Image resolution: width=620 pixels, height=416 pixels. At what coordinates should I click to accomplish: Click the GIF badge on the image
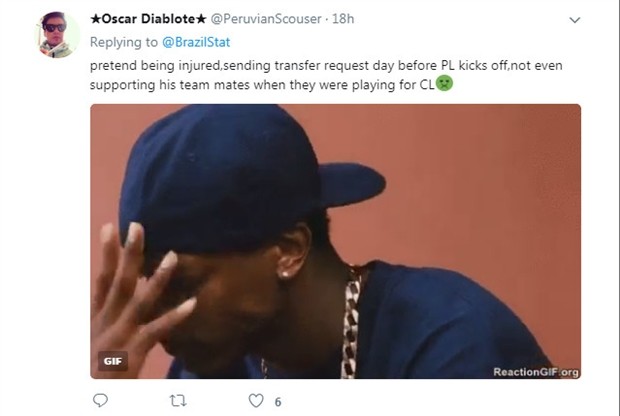[x=112, y=361]
